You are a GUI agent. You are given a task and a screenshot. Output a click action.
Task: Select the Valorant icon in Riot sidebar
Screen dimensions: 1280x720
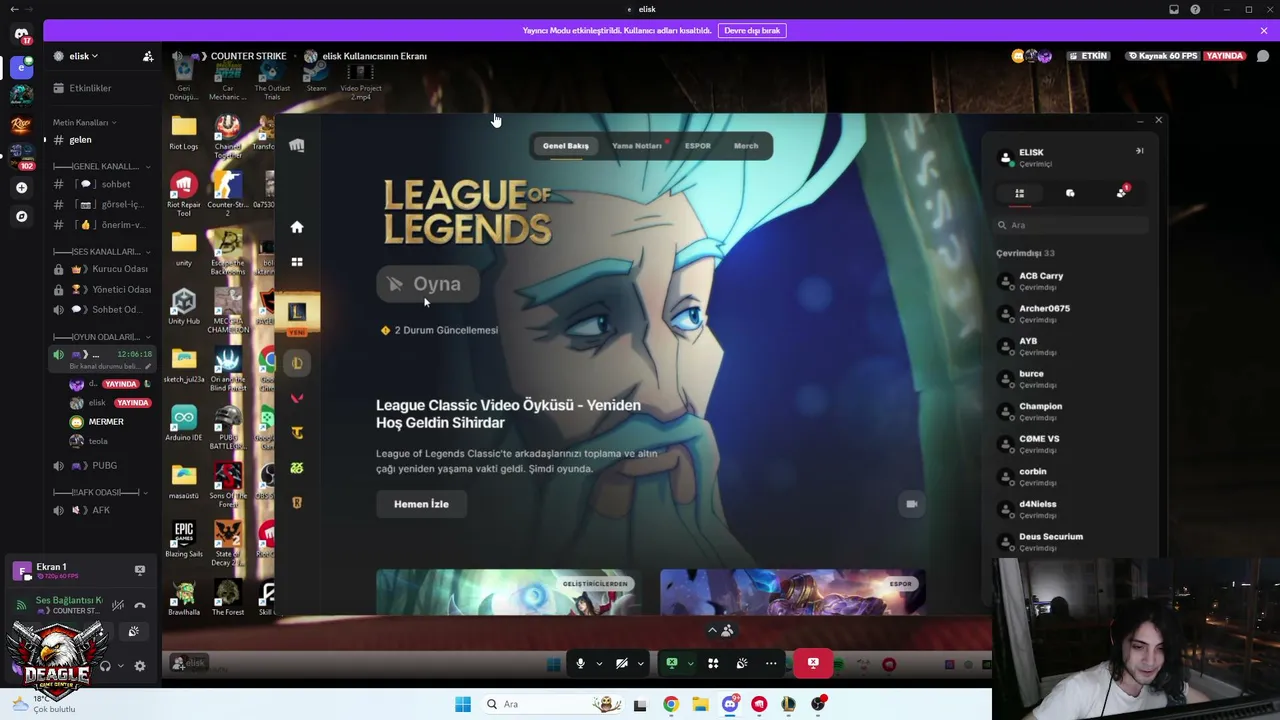[x=297, y=398]
